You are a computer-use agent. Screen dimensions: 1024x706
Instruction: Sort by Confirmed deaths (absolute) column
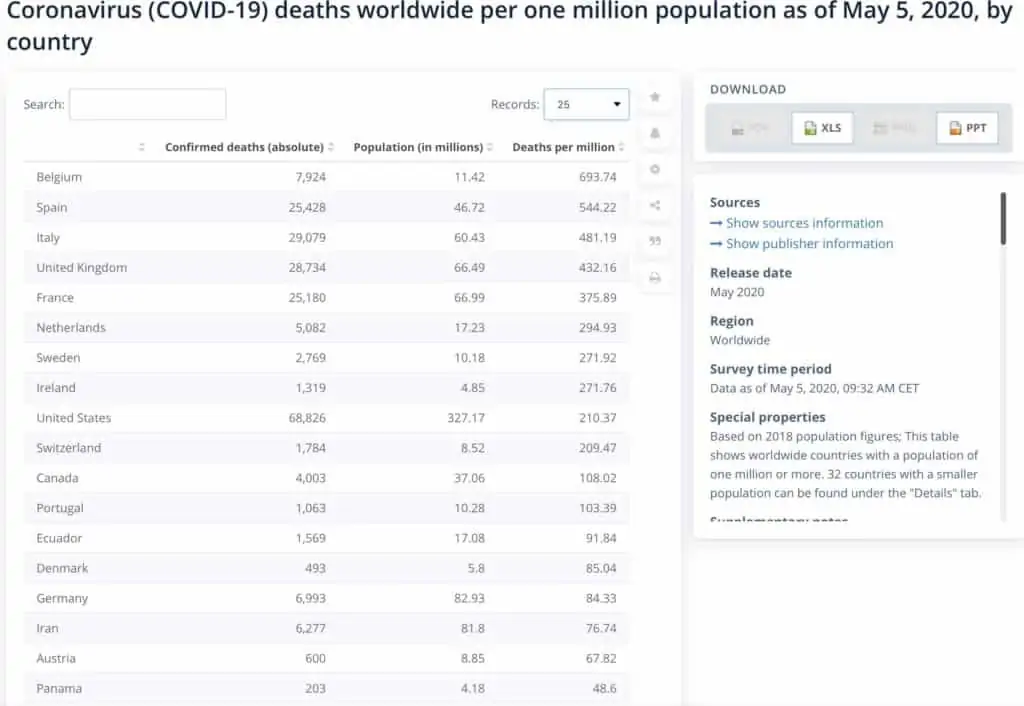(x=249, y=147)
